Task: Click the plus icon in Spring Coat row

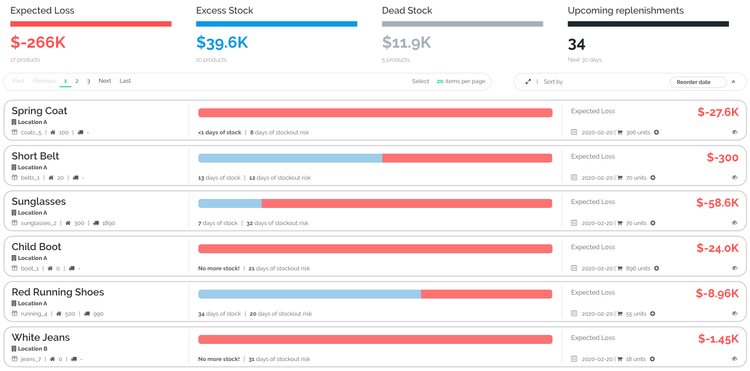Action: point(656,132)
